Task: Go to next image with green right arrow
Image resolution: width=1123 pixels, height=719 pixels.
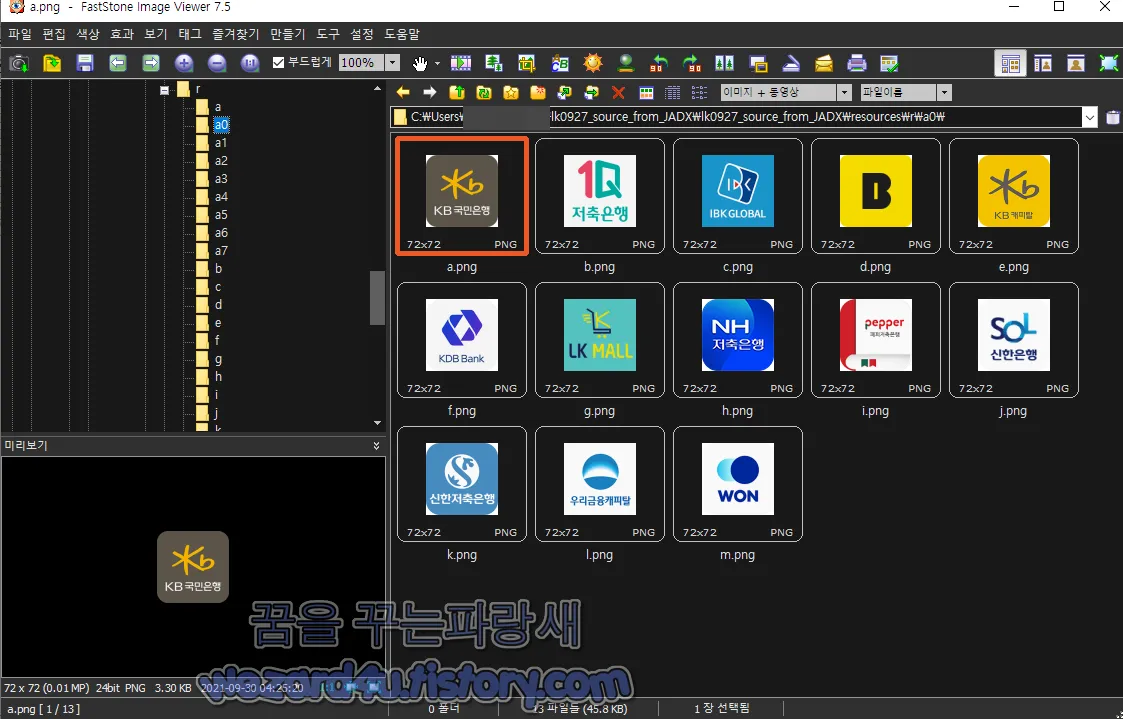Action: click(150, 64)
